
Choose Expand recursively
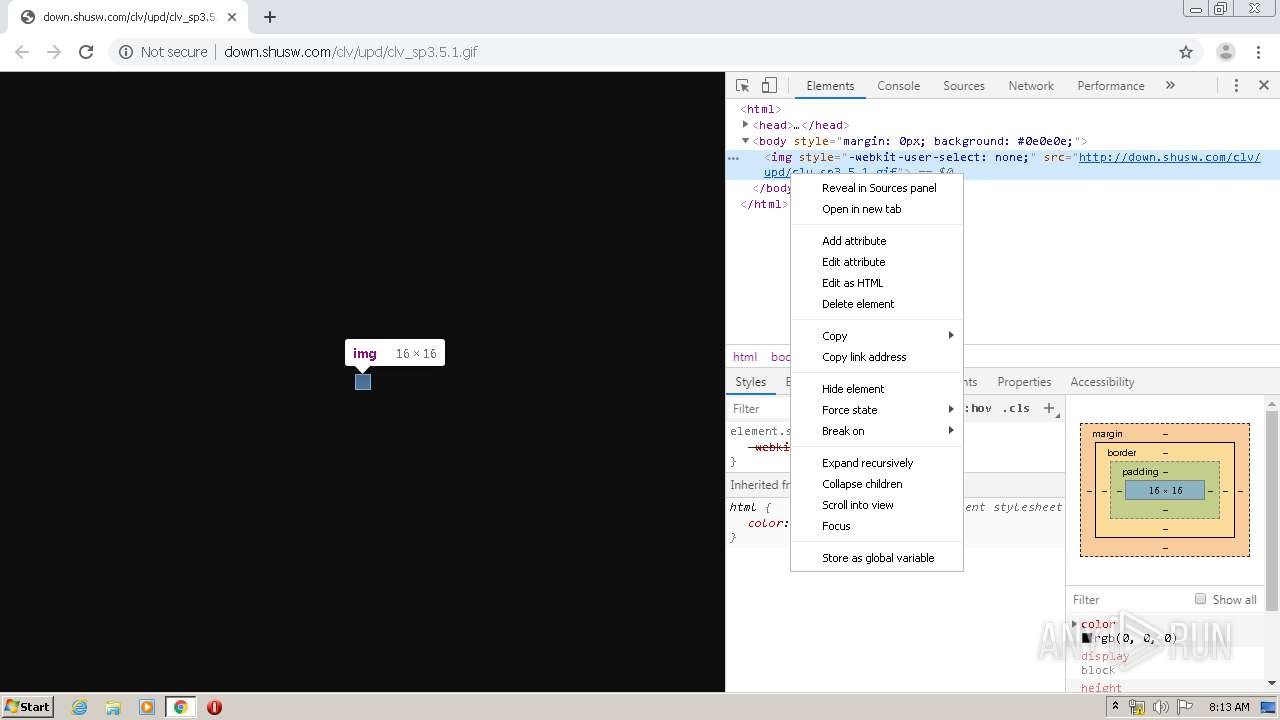[877, 463]
